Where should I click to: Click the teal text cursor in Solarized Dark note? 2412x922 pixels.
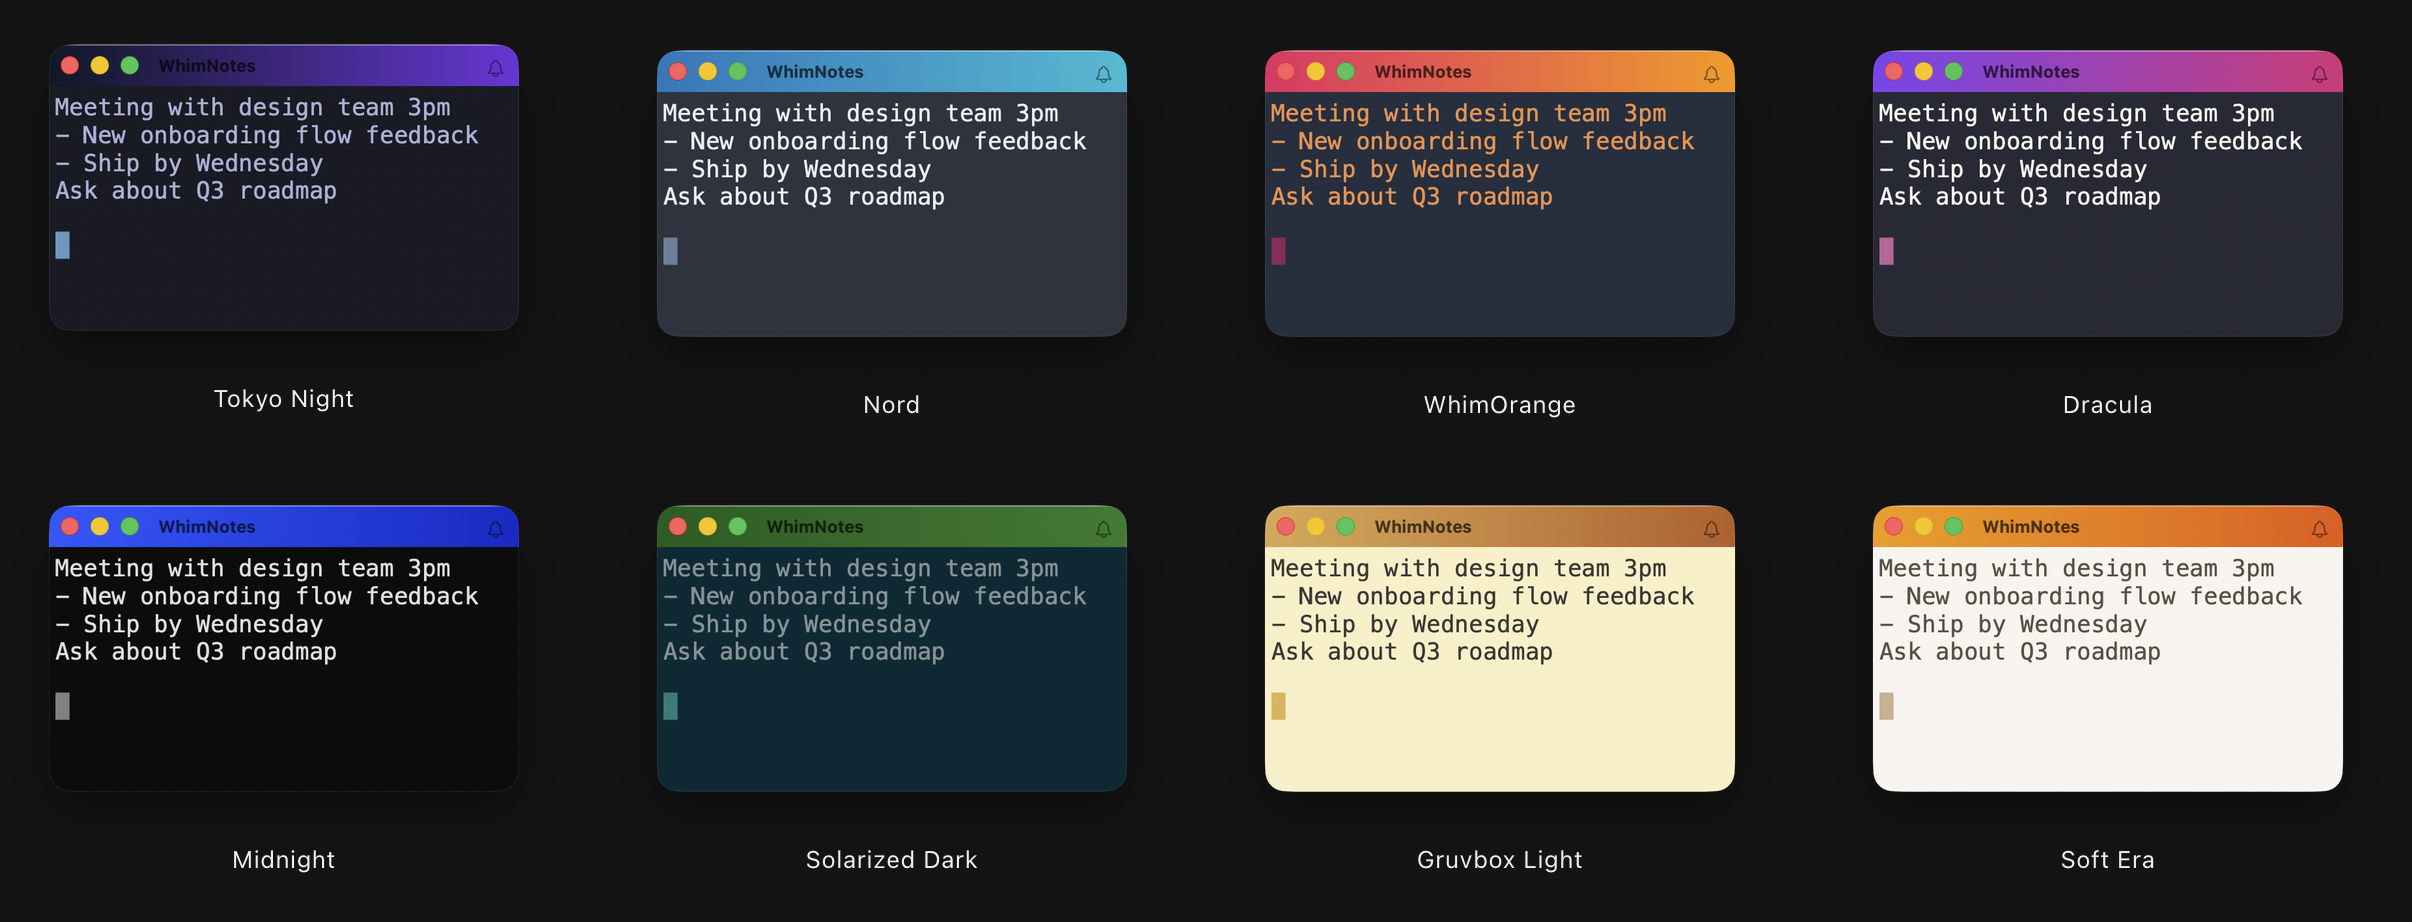point(671,706)
